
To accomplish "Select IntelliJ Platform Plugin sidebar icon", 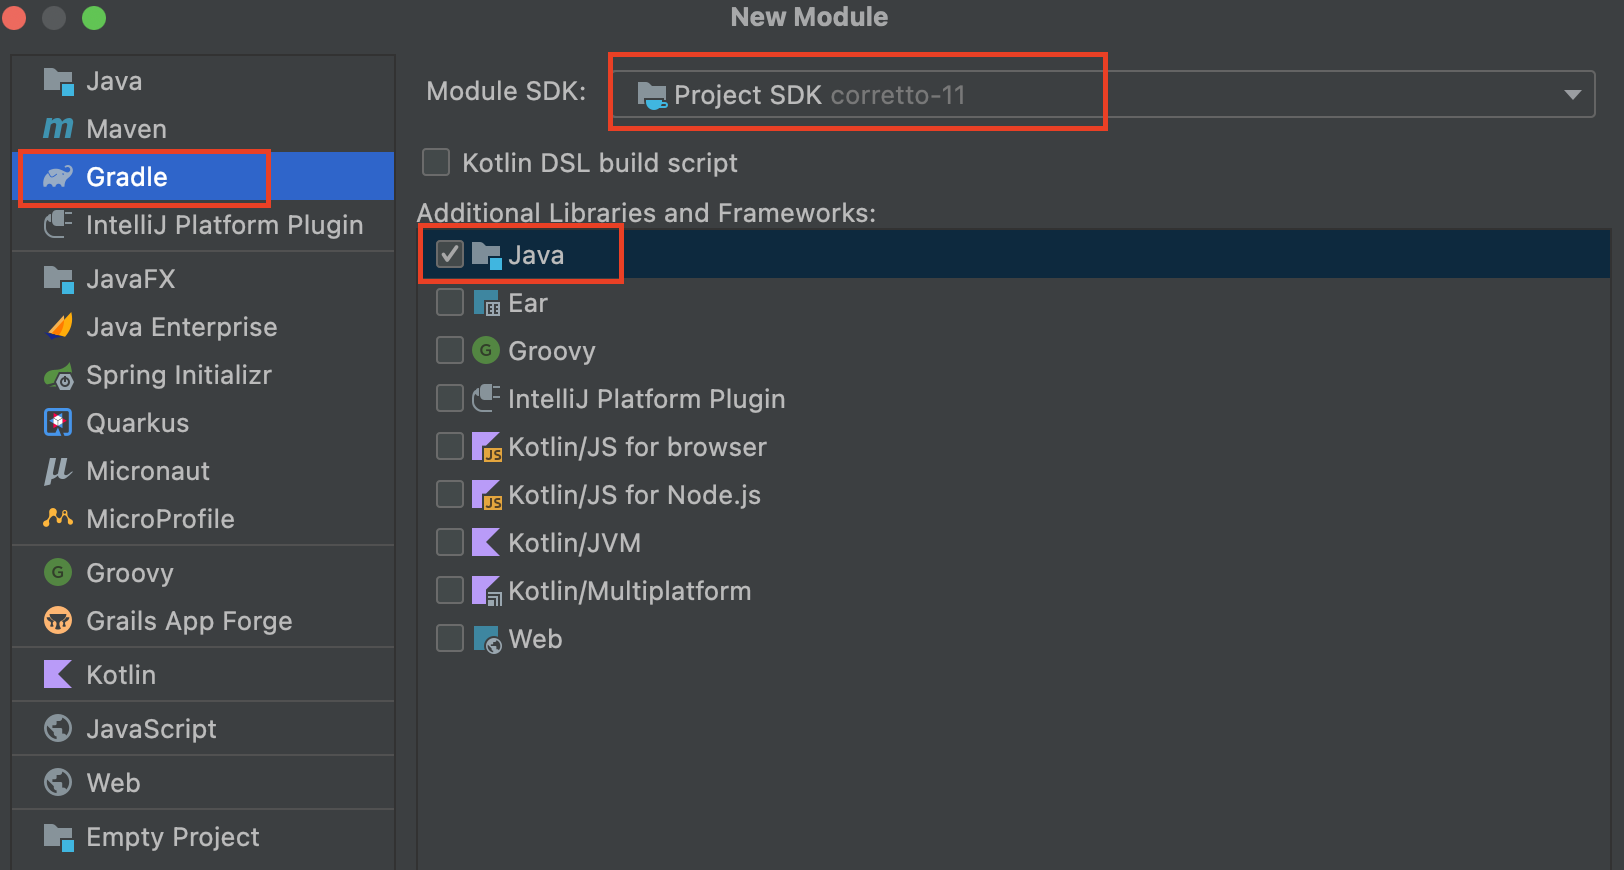I will coord(58,225).
